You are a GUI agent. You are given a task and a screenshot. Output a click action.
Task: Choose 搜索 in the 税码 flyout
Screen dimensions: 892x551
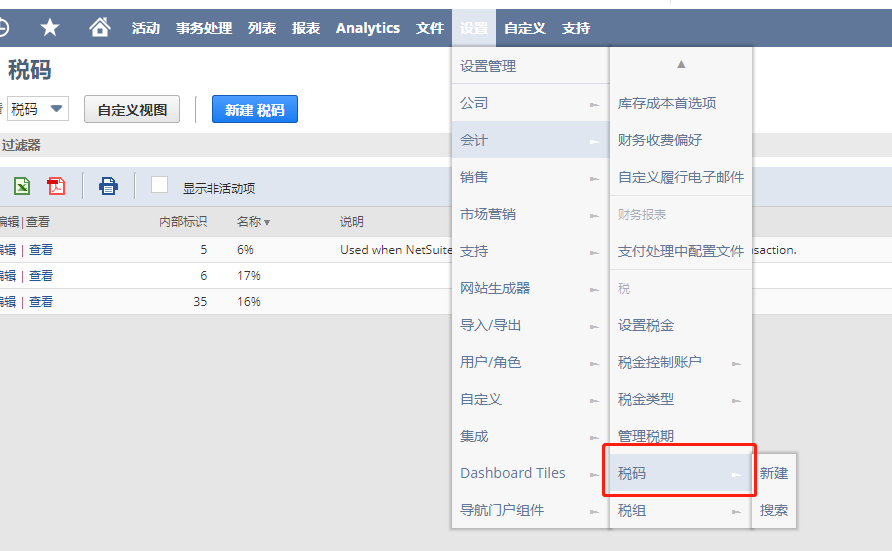click(x=774, y=510)
